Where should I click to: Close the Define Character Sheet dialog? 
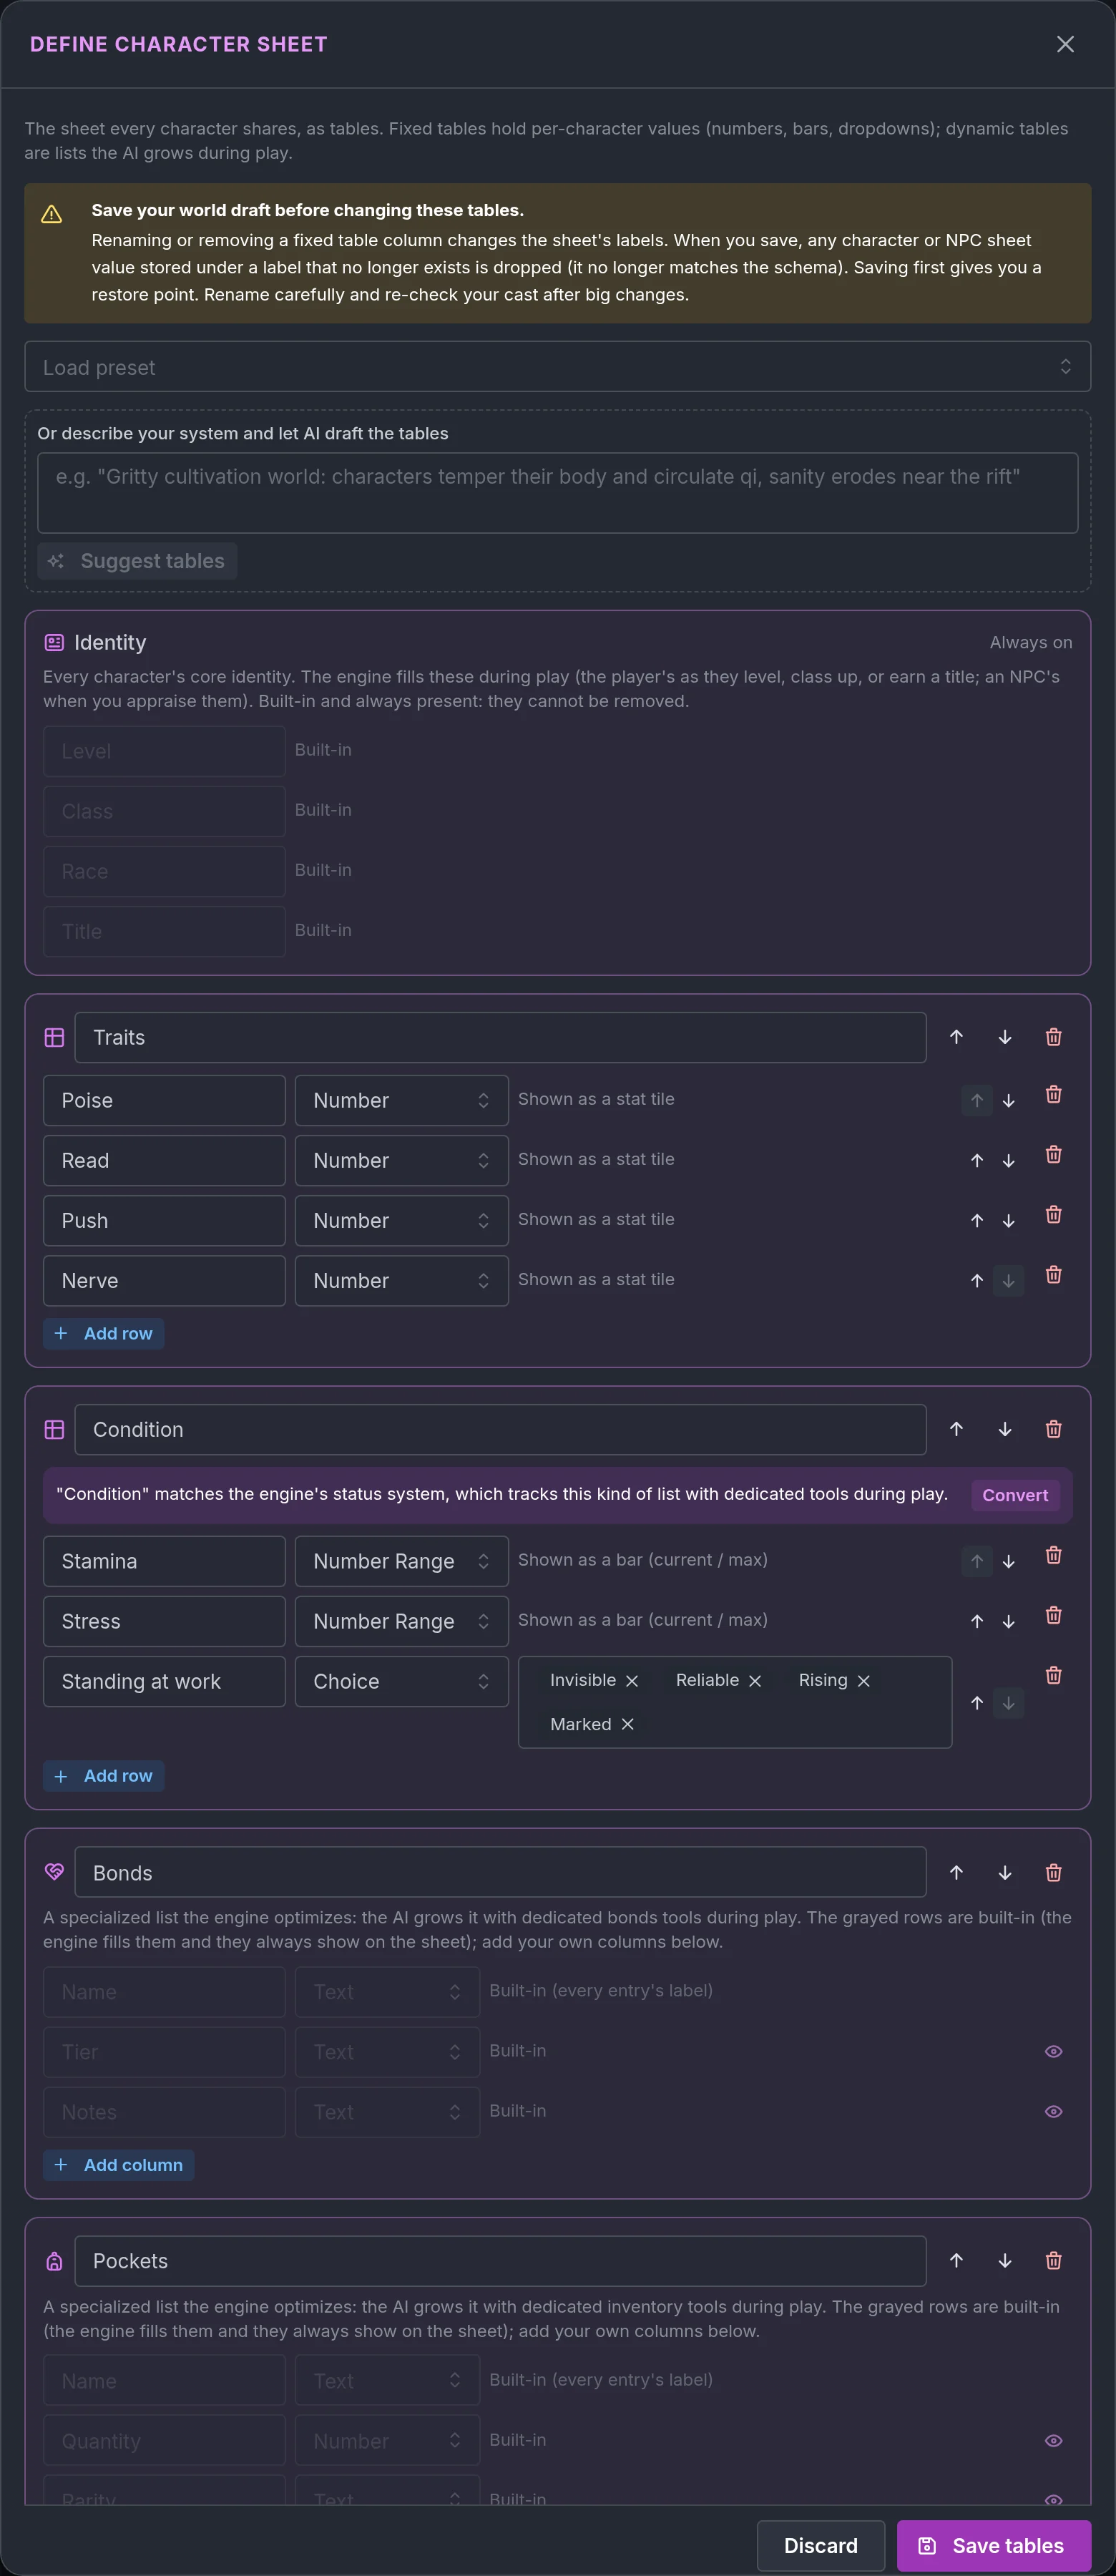point(1065,44)
